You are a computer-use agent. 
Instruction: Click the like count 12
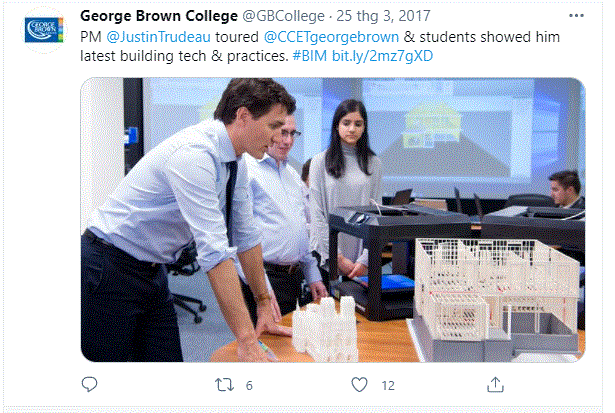388,385
